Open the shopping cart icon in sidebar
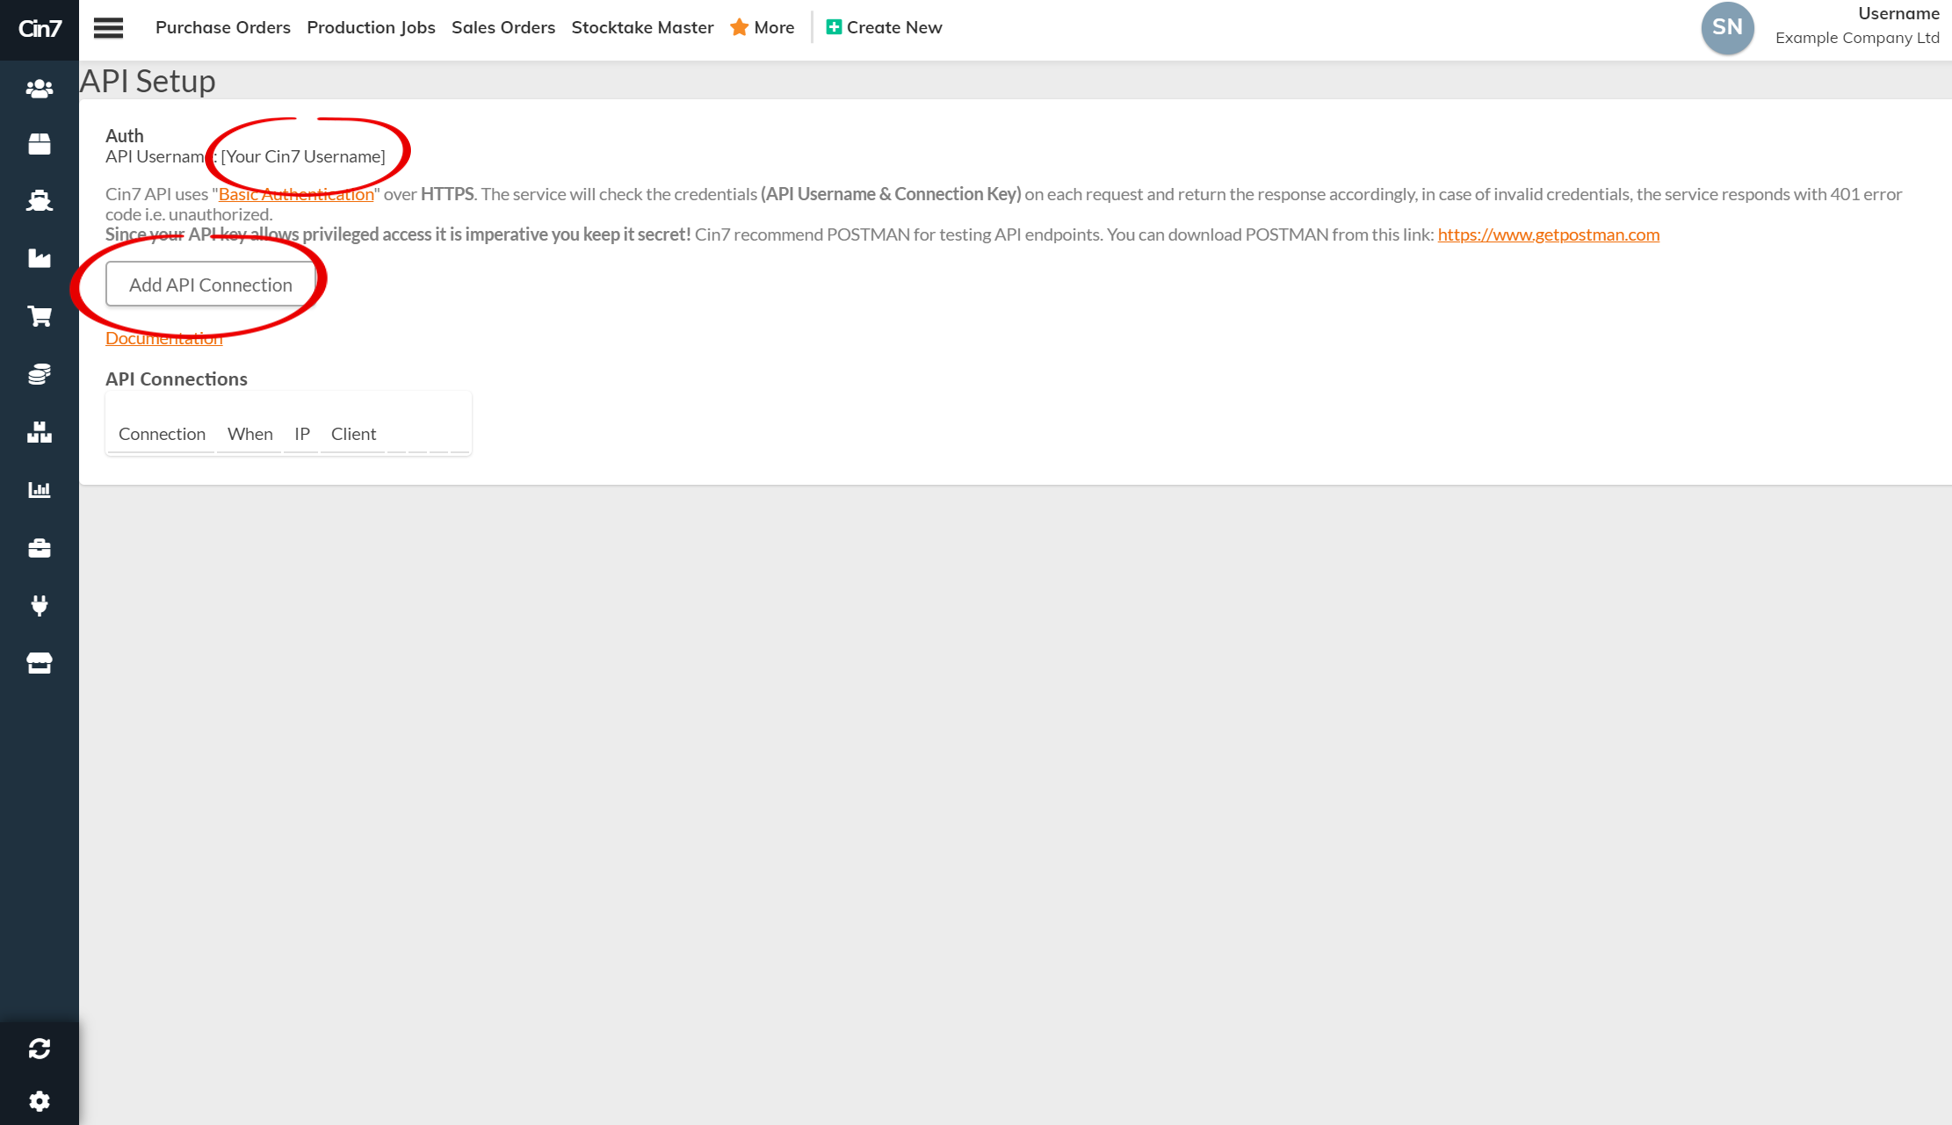This screenshot has width=1952, height=1125. coord(39,316)
